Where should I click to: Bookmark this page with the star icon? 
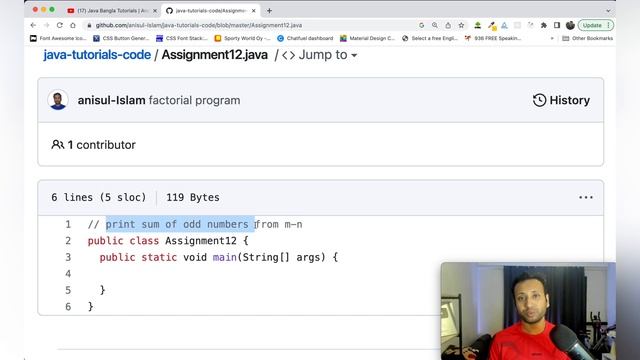pyautogui.click(x=461, y=25)
